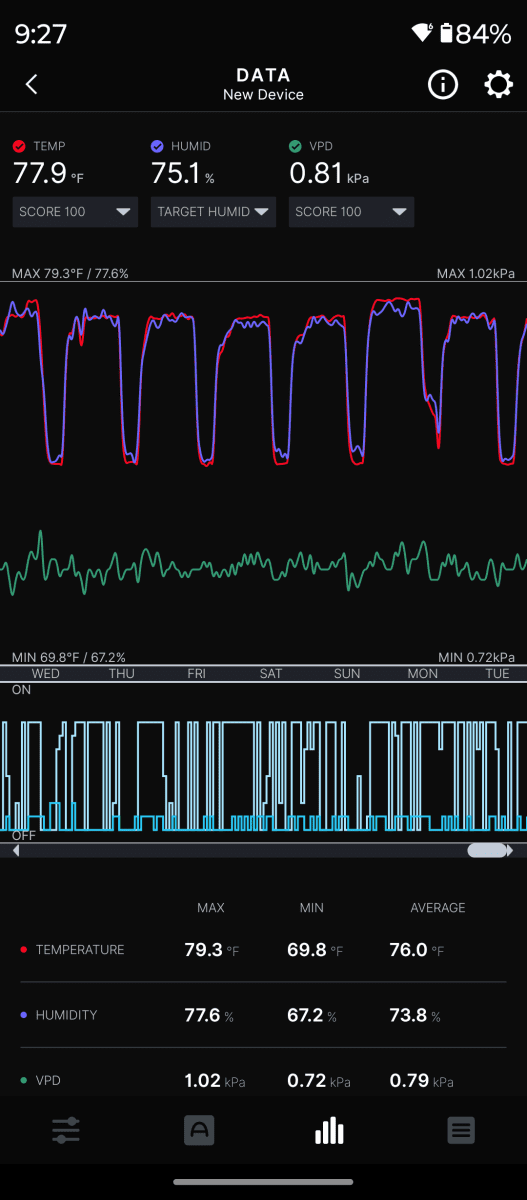527x1200 pixels.
Task: Click the 75.1 % humidity reading
Action: coord(183,174)
